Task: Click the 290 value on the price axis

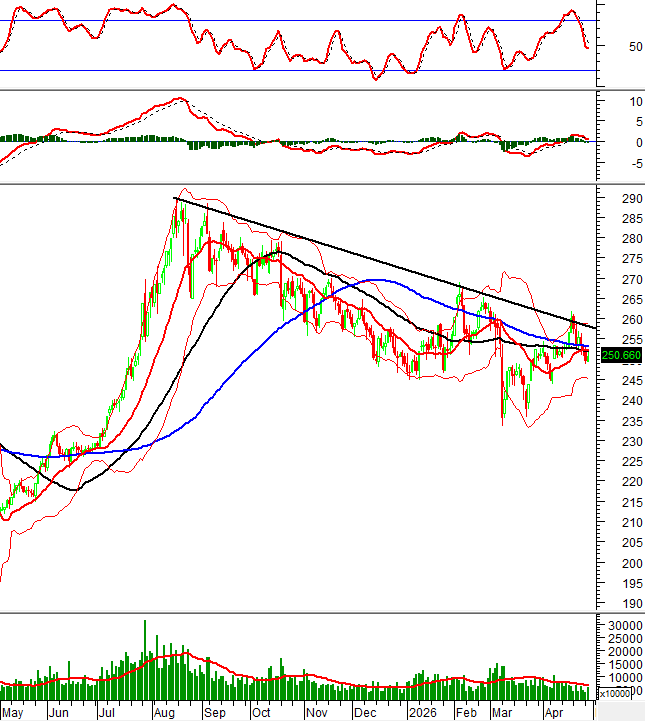Action: point(632,199)
